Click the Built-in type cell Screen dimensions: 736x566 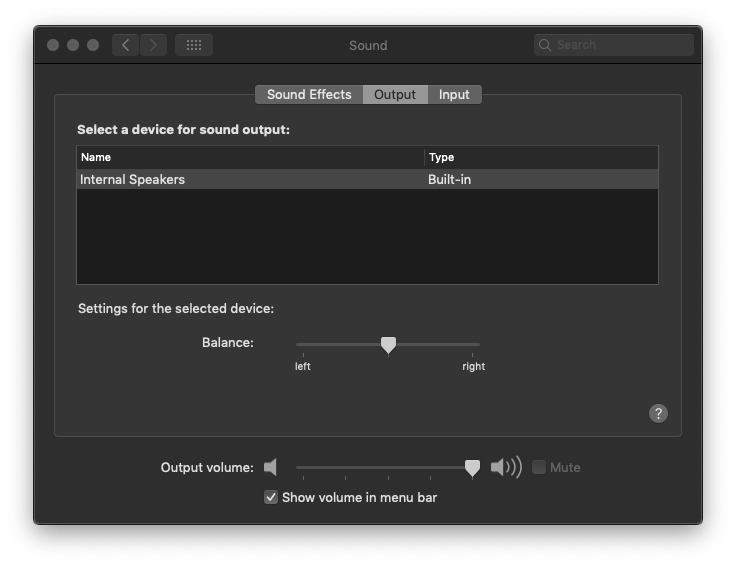(x=449, y=179)
